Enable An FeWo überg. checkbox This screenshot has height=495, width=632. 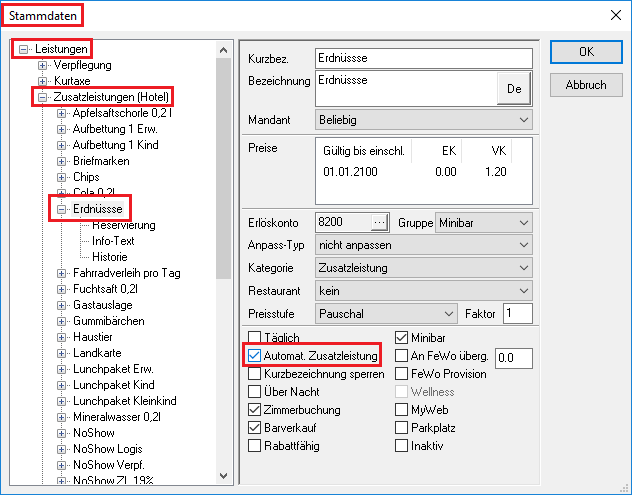[x=401, y=356]
